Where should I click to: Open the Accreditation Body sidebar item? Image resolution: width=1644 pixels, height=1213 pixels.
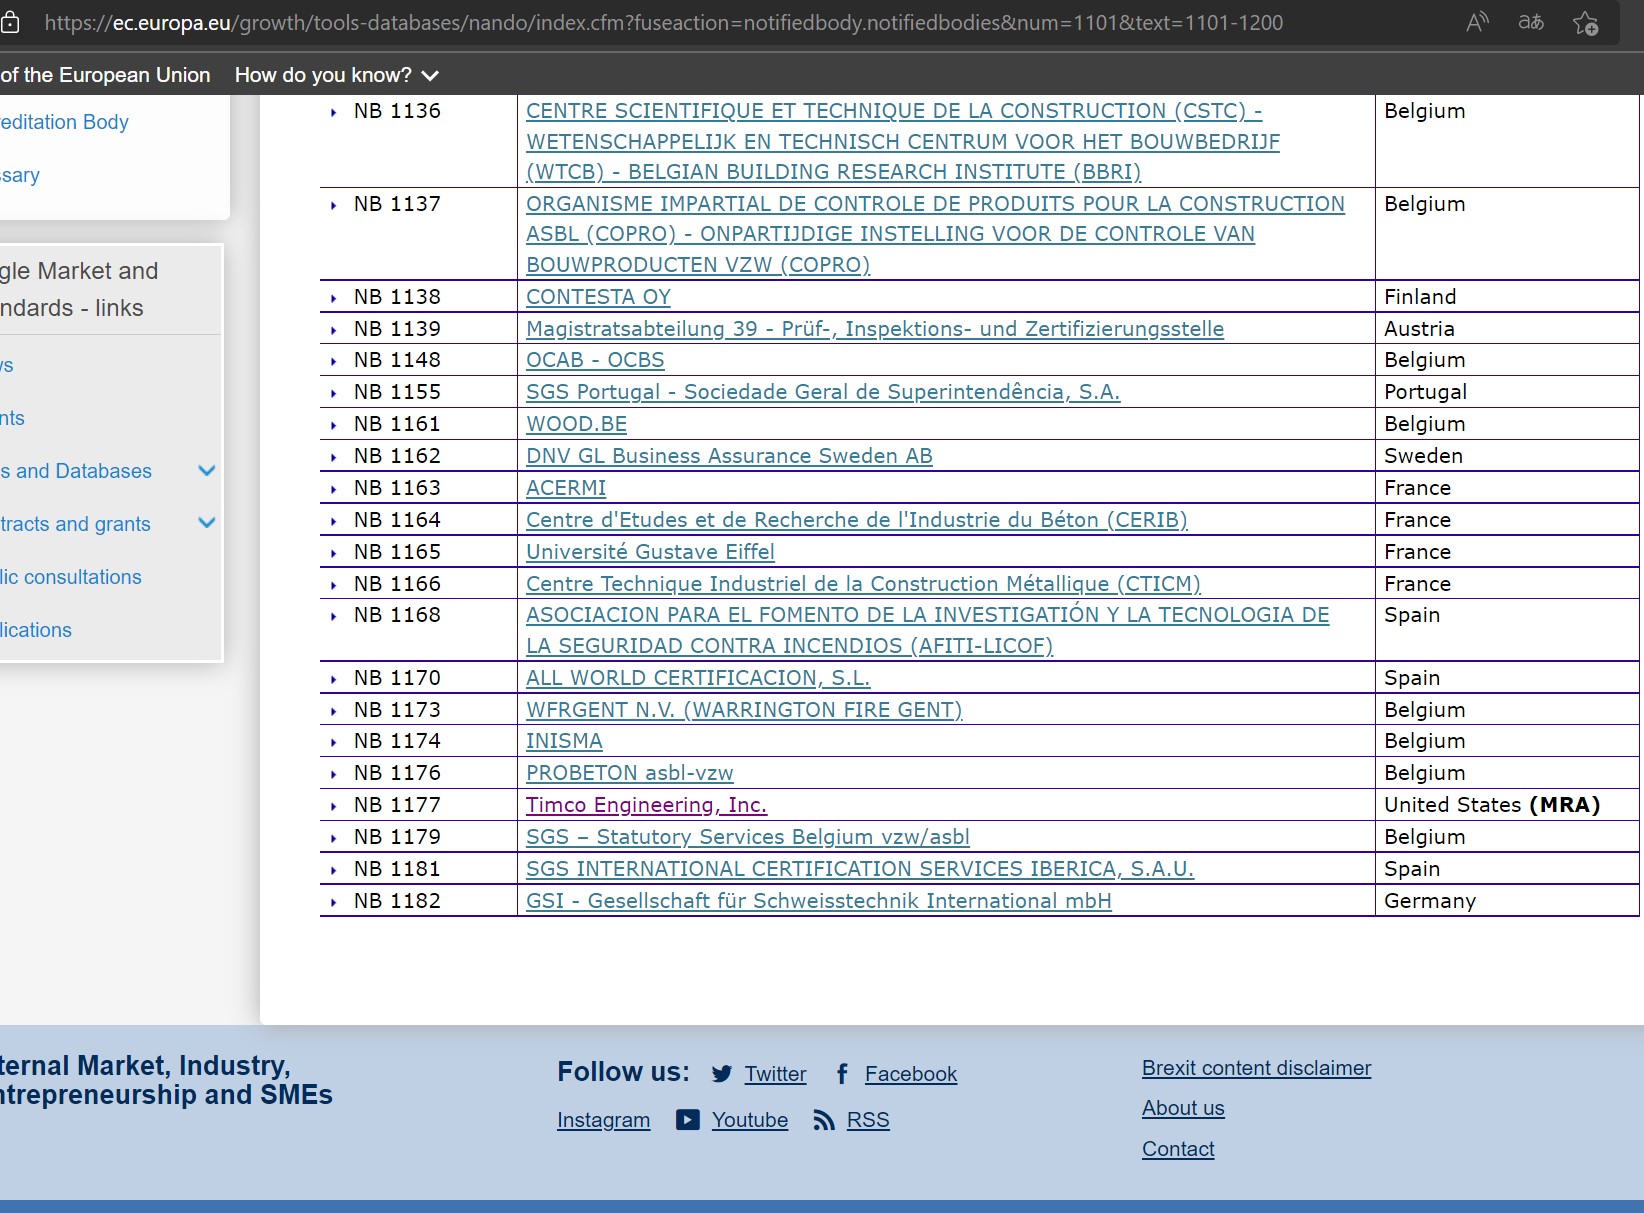point(64,122)
